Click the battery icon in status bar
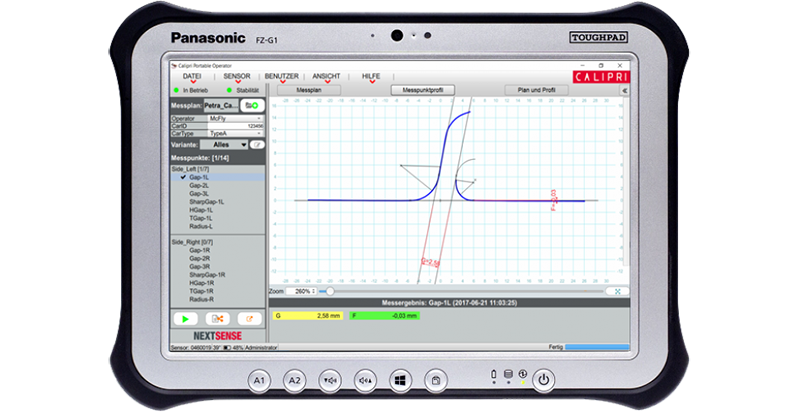The height and width of the screenshot is (412, 800). pyautogui.click(x=227, y=347)
